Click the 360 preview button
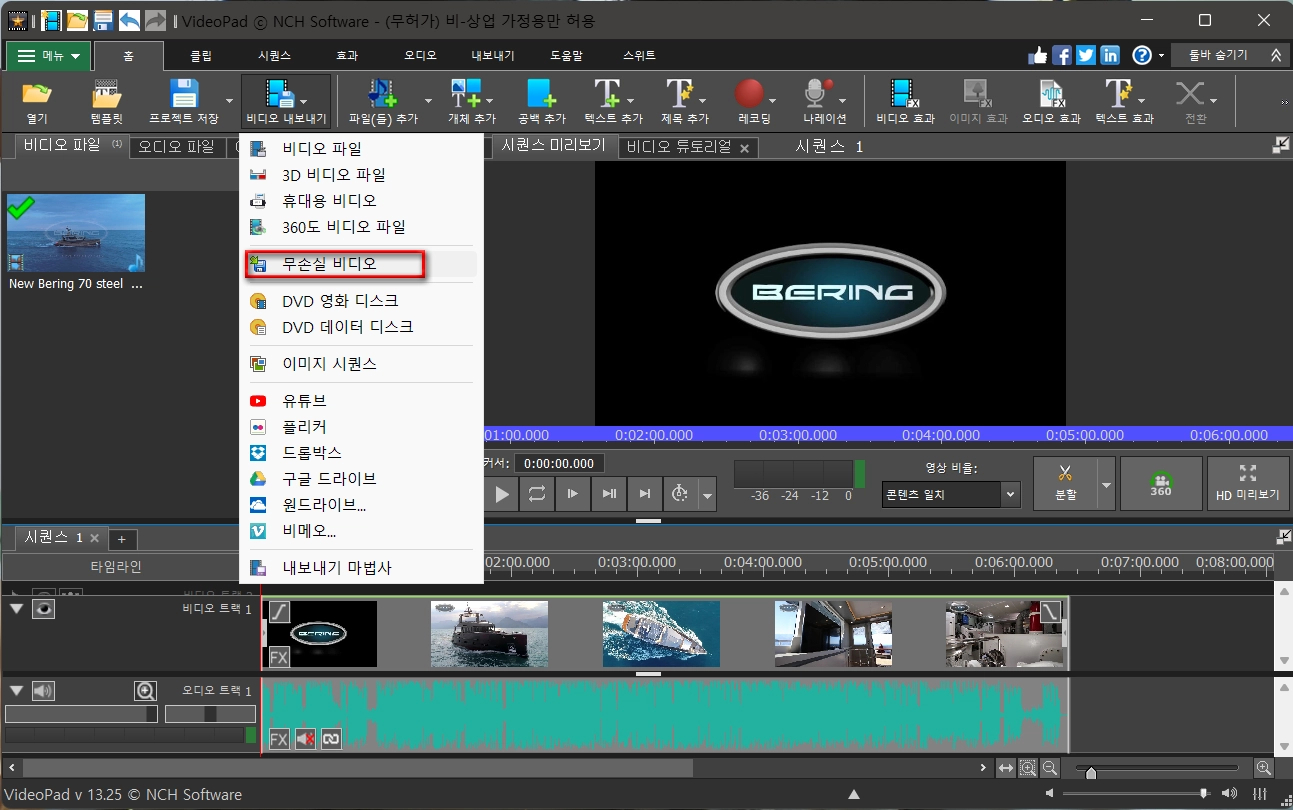 (1160, 484)
